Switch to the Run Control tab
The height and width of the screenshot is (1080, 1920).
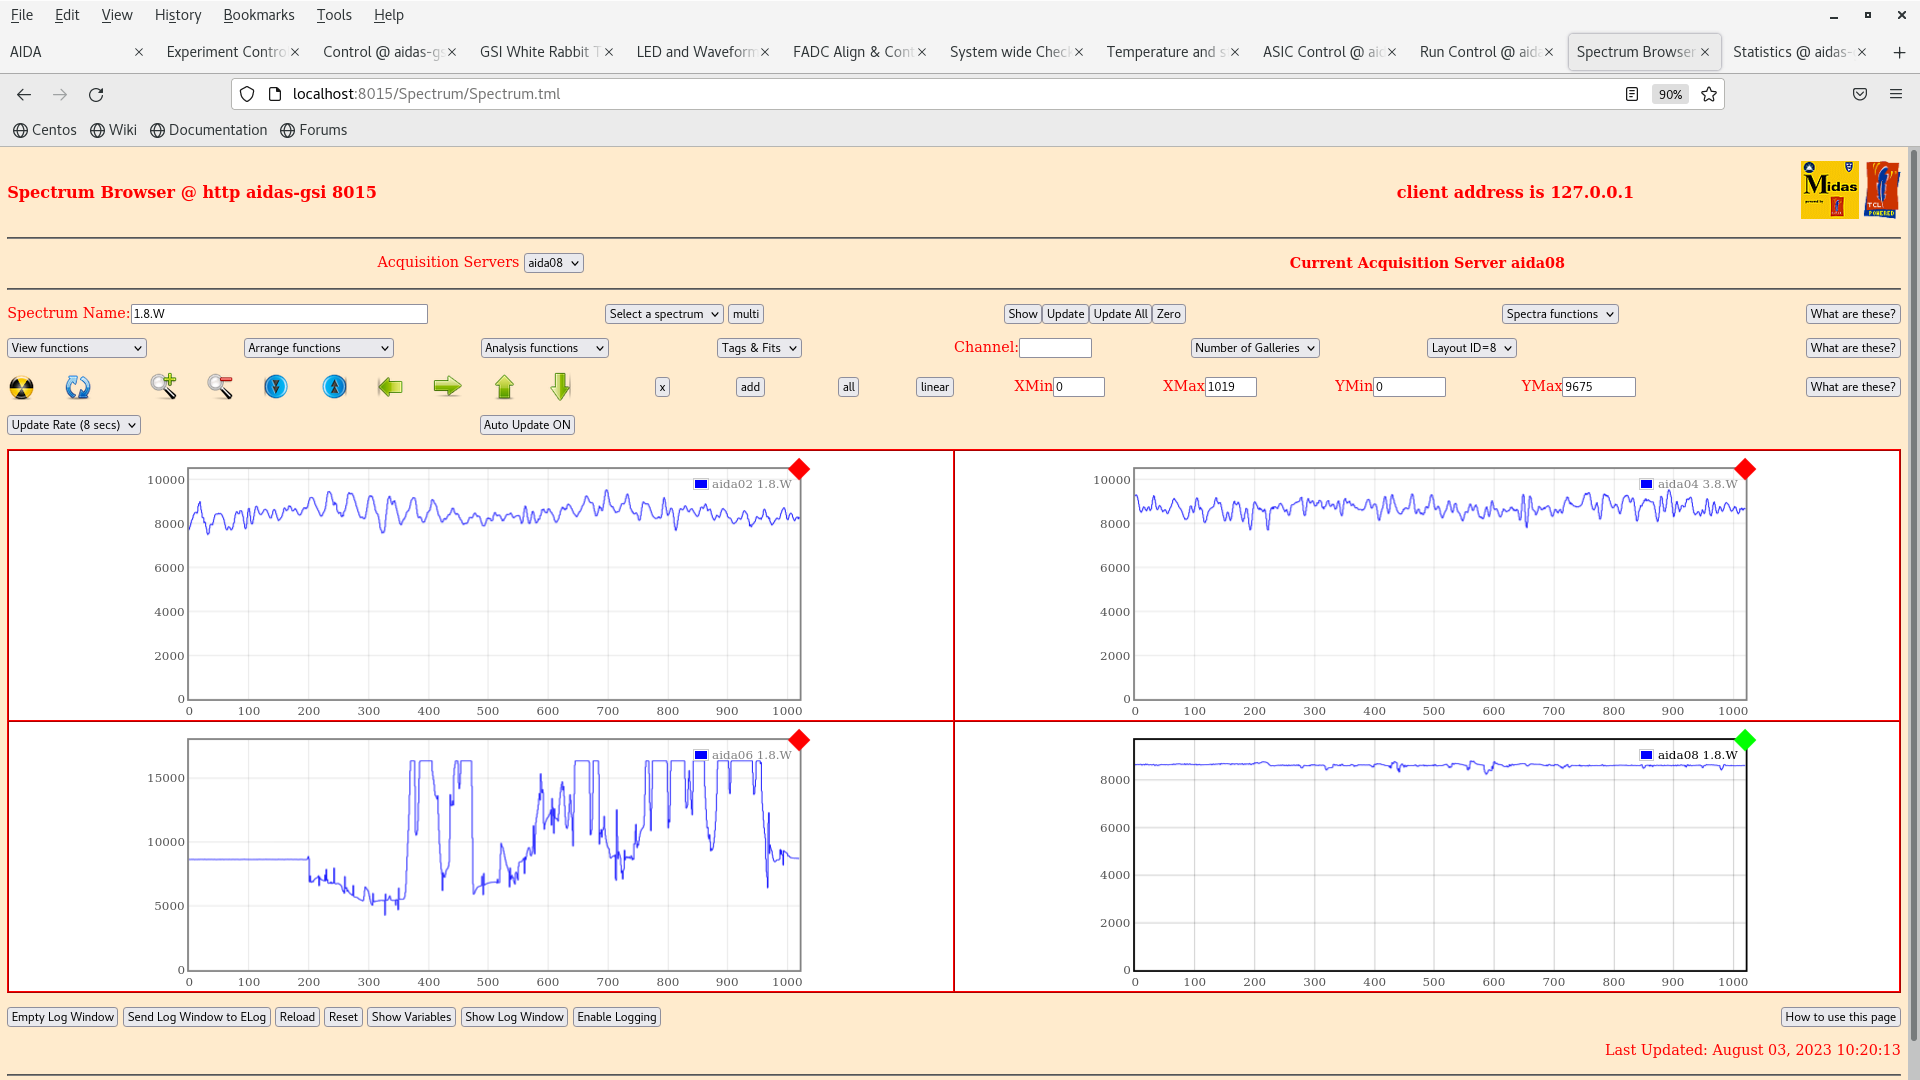(x=1478, y=52)
